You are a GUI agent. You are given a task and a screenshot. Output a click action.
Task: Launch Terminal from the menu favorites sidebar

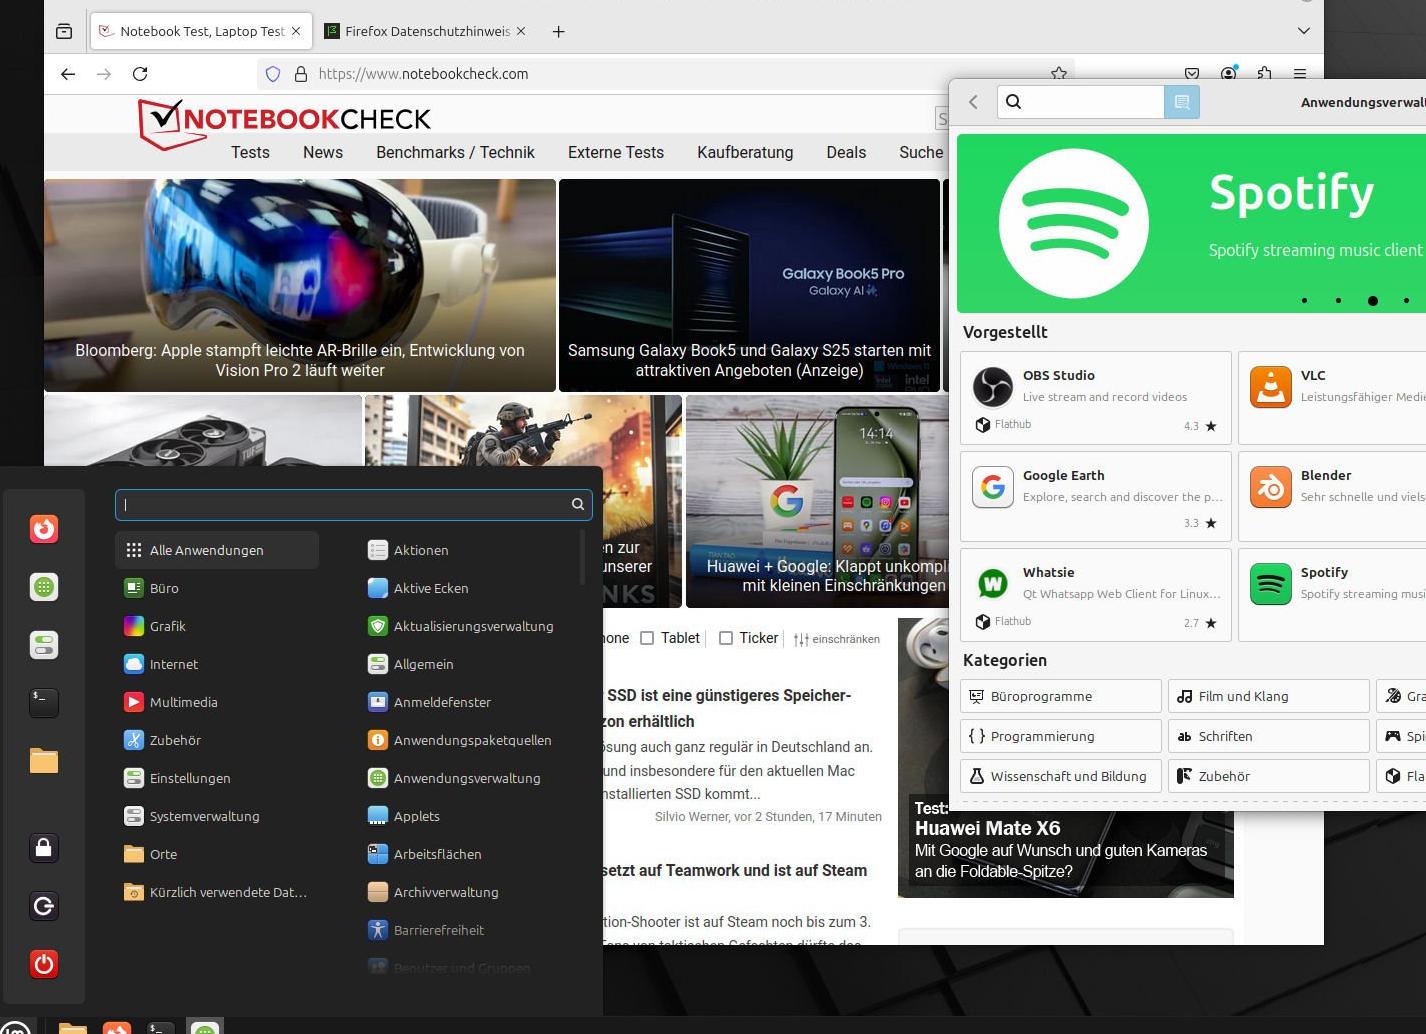pyautogui.click(x=44, y=702)
